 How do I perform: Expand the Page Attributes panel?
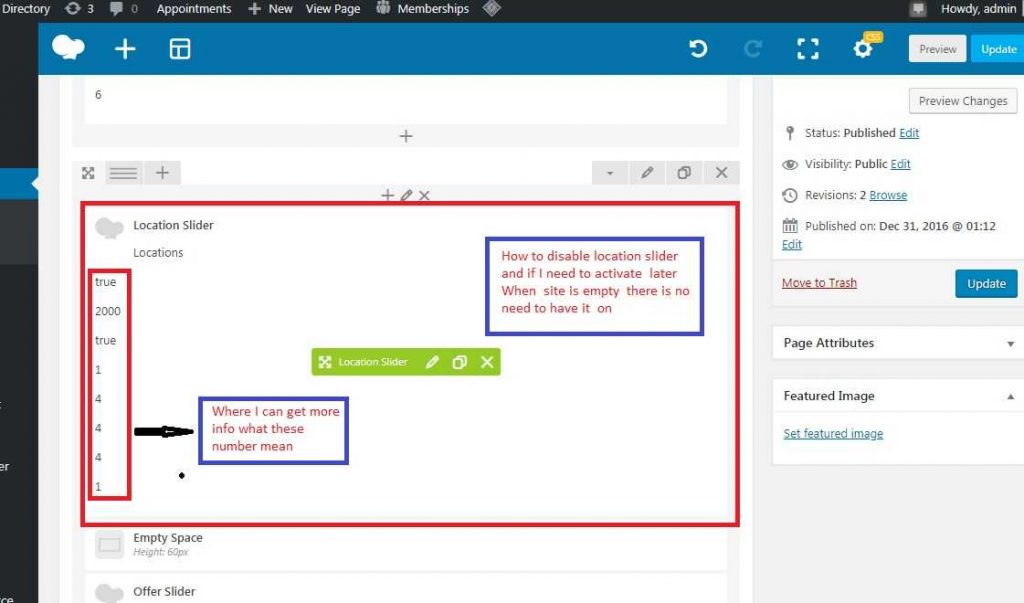[1010, 343]
